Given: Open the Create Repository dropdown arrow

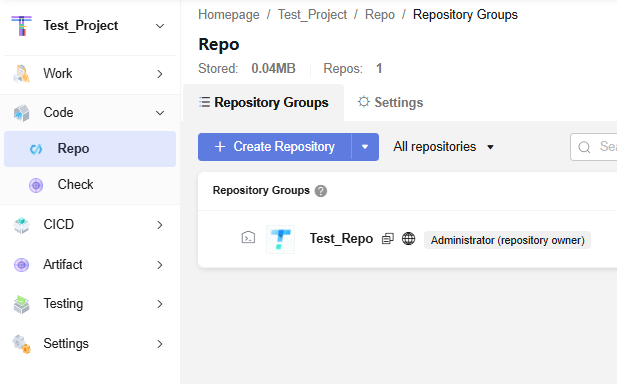Looking at the screenshot, I should [365, 147].
